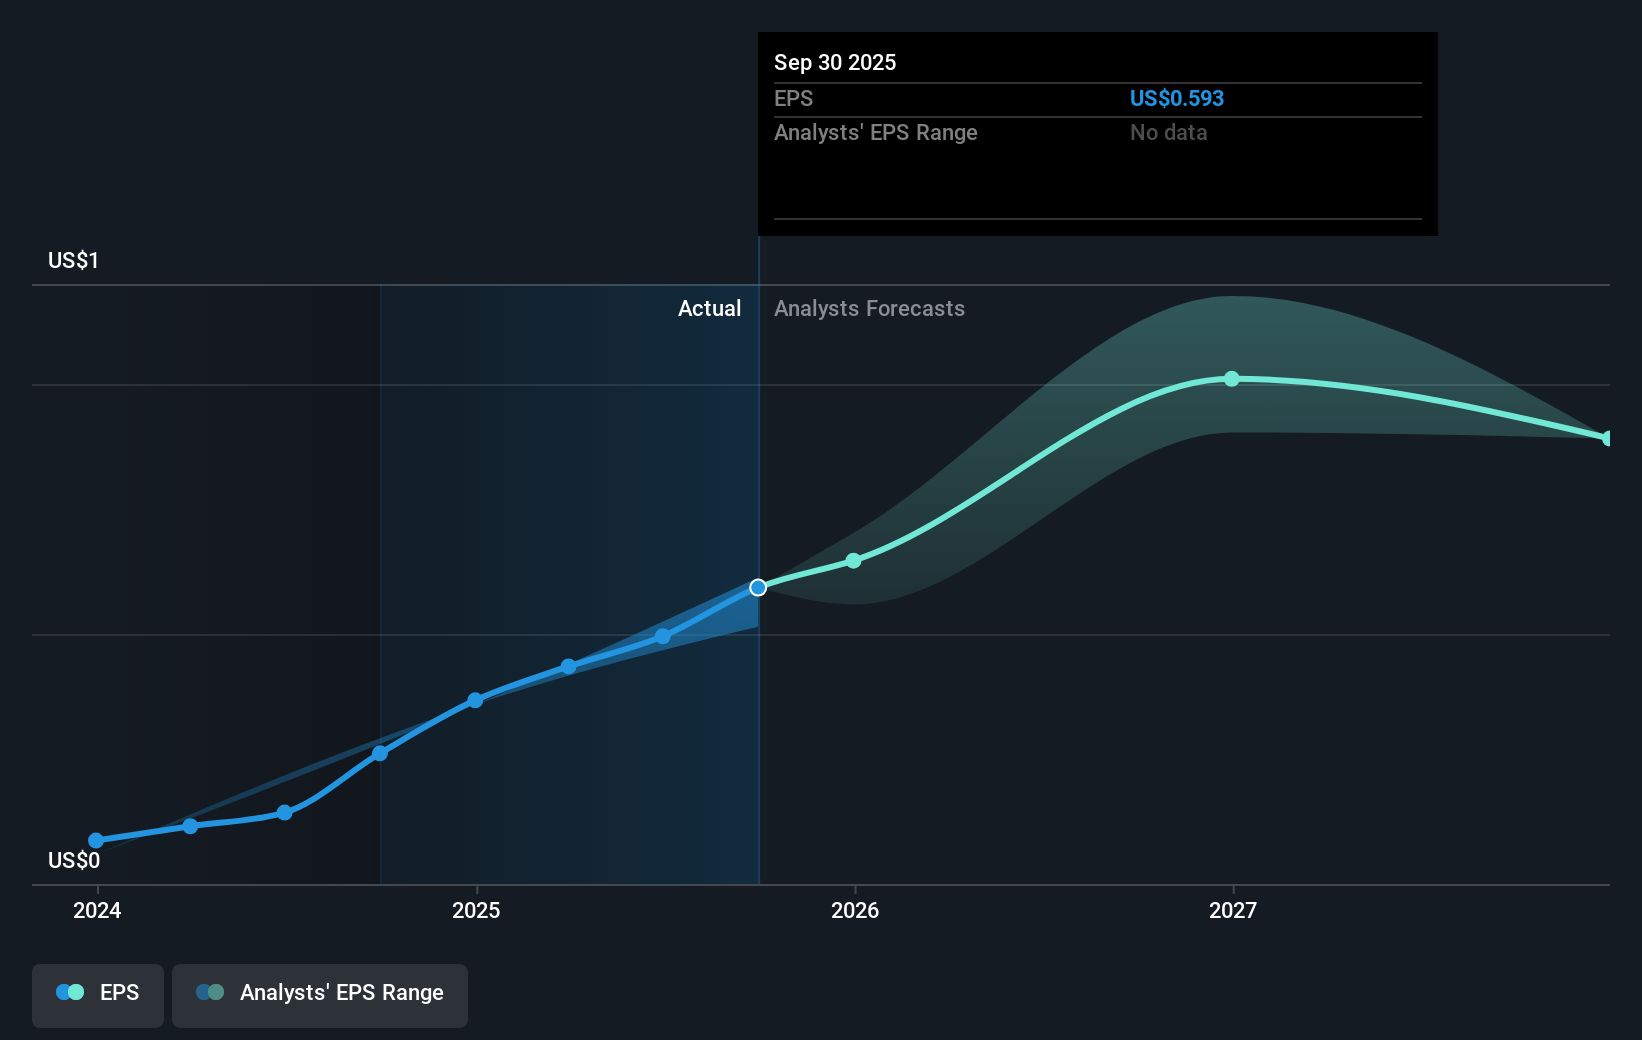Click the Analysts' EPS Range paired-dot icon
Screen dimensions: 1642x1040
click(210, 991)
